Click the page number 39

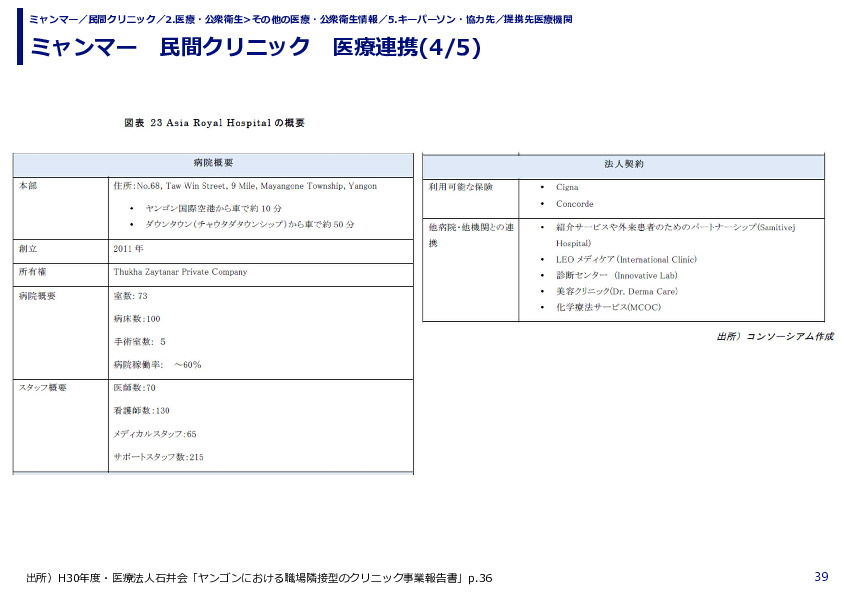pos(821,576)
